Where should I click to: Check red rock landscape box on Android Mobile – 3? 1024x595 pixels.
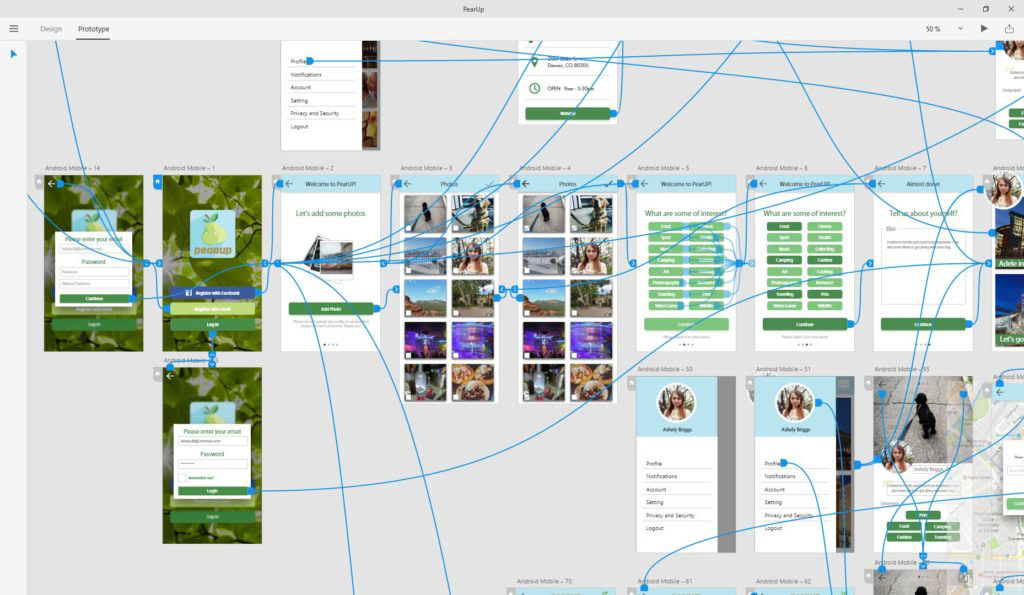(408, 313)
